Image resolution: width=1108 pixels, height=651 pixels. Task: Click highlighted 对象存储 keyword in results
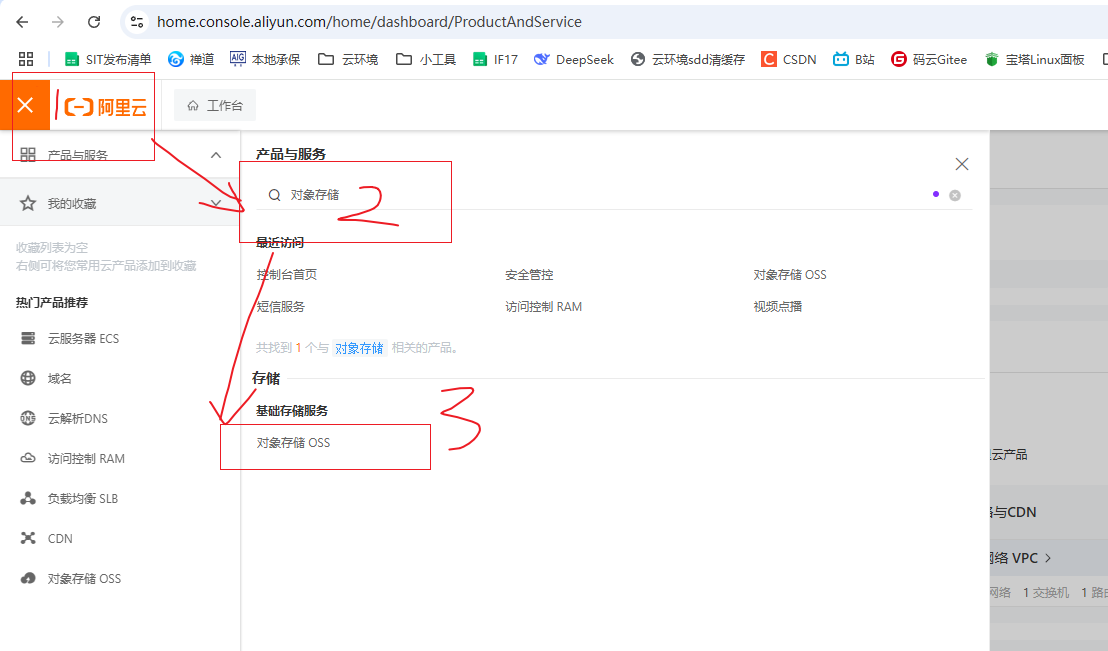click(x=359, y=348)
